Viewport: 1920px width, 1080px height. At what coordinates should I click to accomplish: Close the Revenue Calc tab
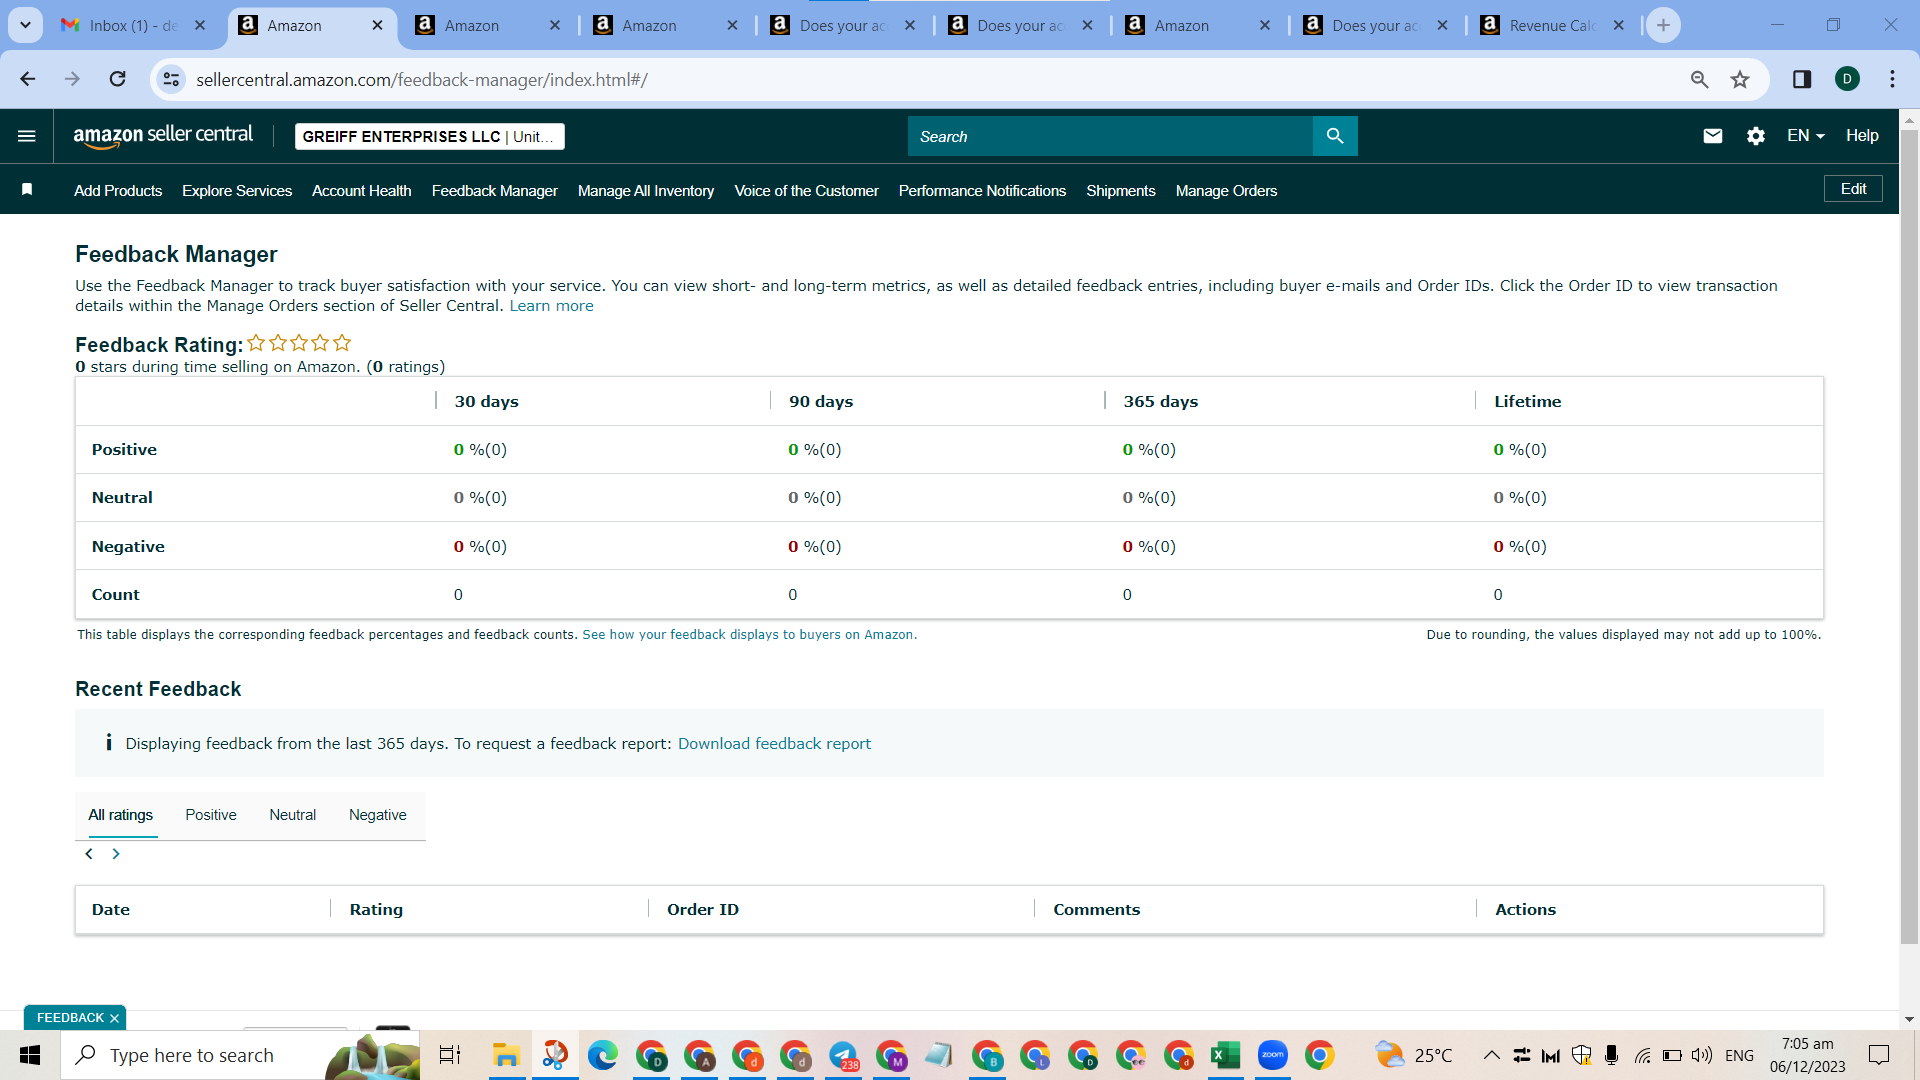[x=1619, y=25]
